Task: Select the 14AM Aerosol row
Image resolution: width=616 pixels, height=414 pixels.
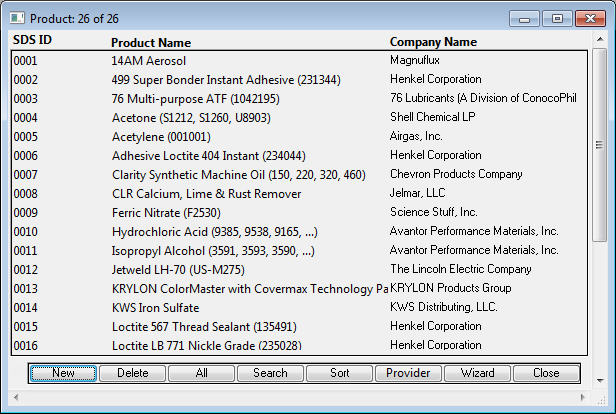Action: [x=148, y=61]
